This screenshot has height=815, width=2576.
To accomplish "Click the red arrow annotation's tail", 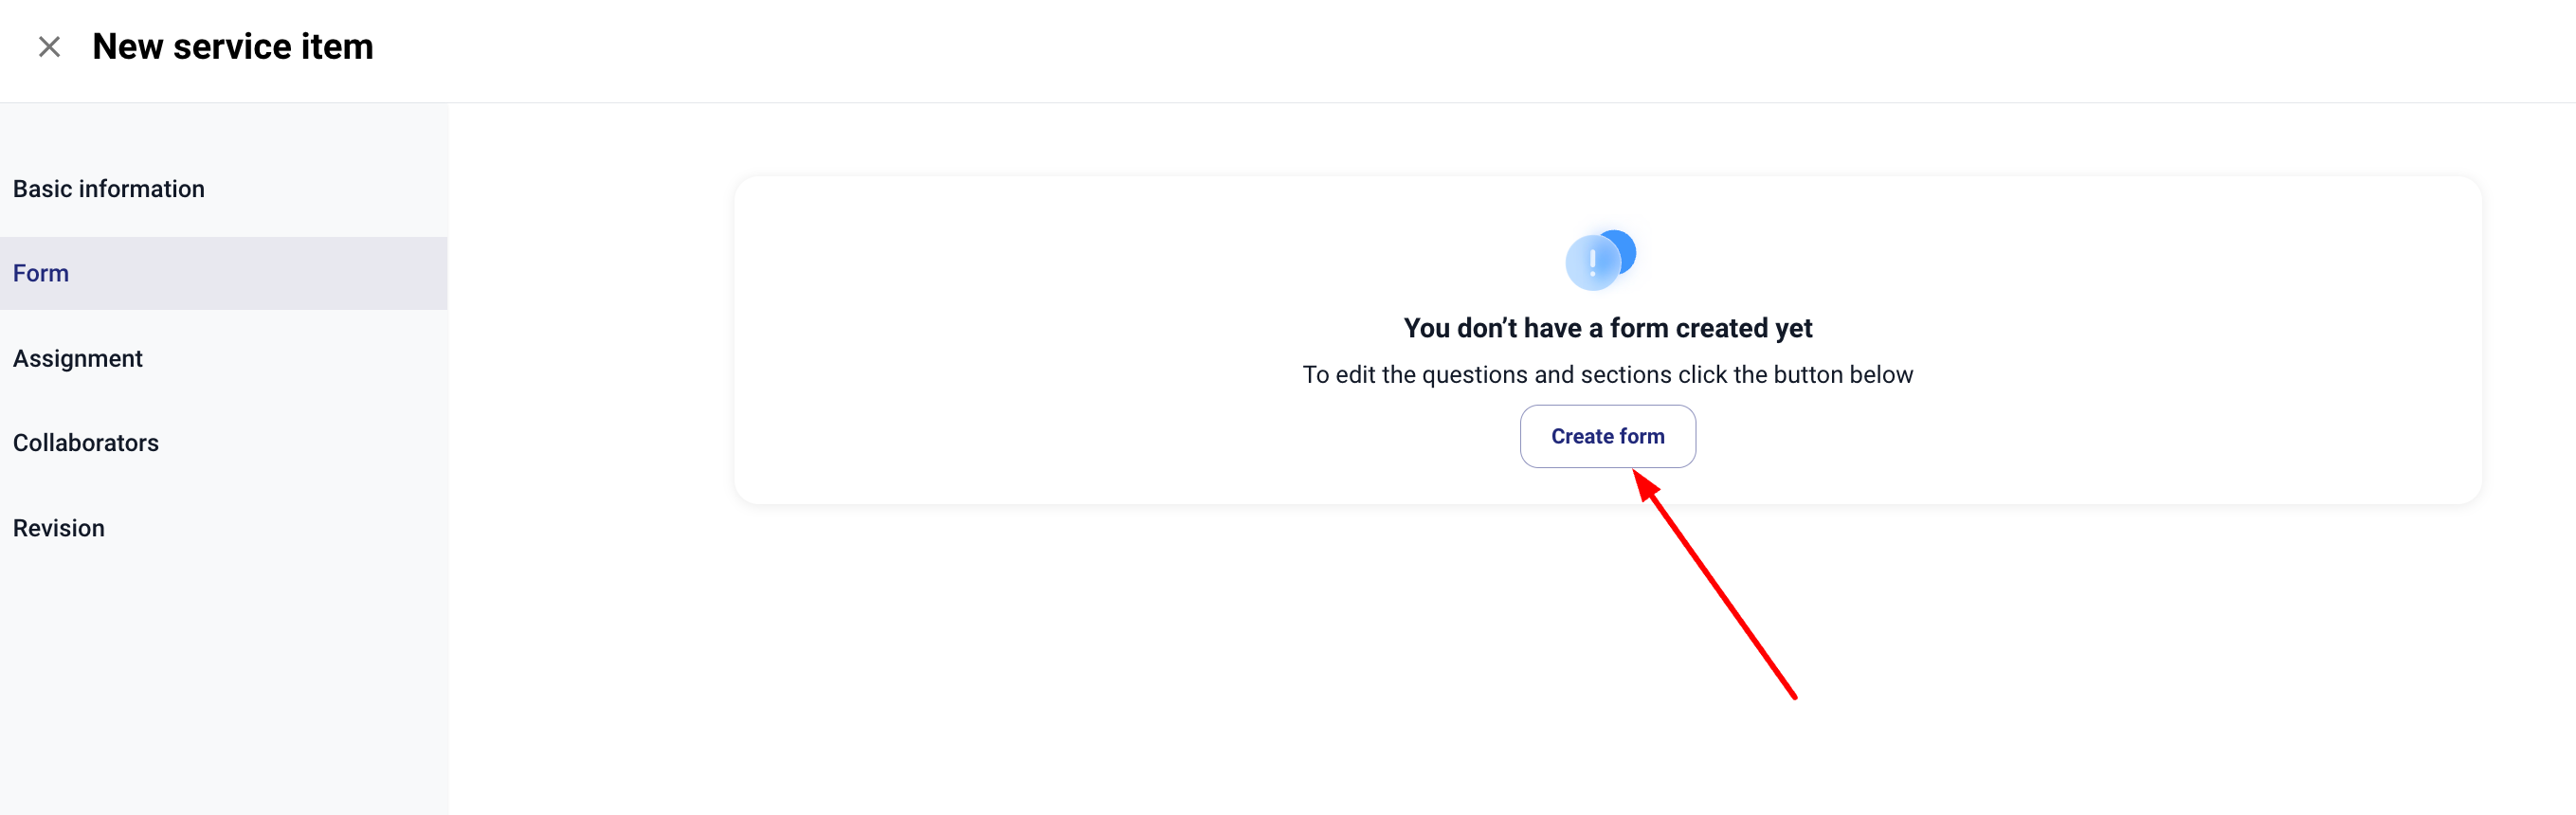I will pos(1792,694).
